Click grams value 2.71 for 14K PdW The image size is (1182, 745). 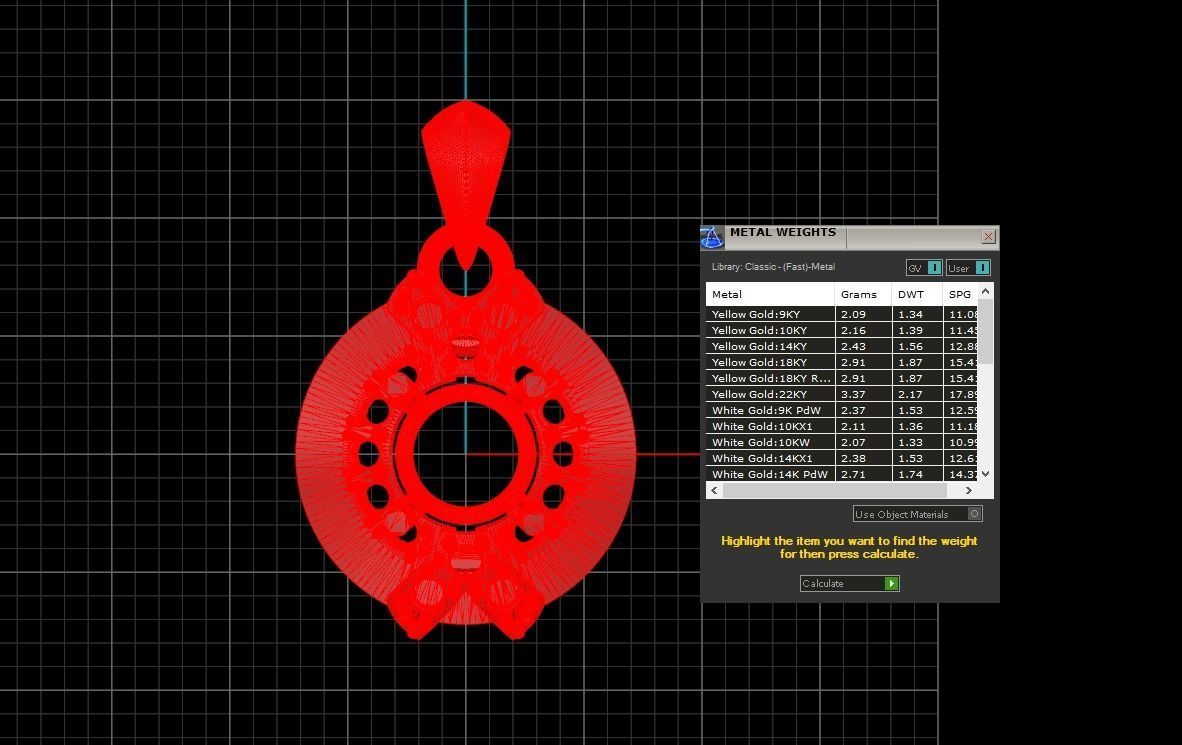click(853, 474)
